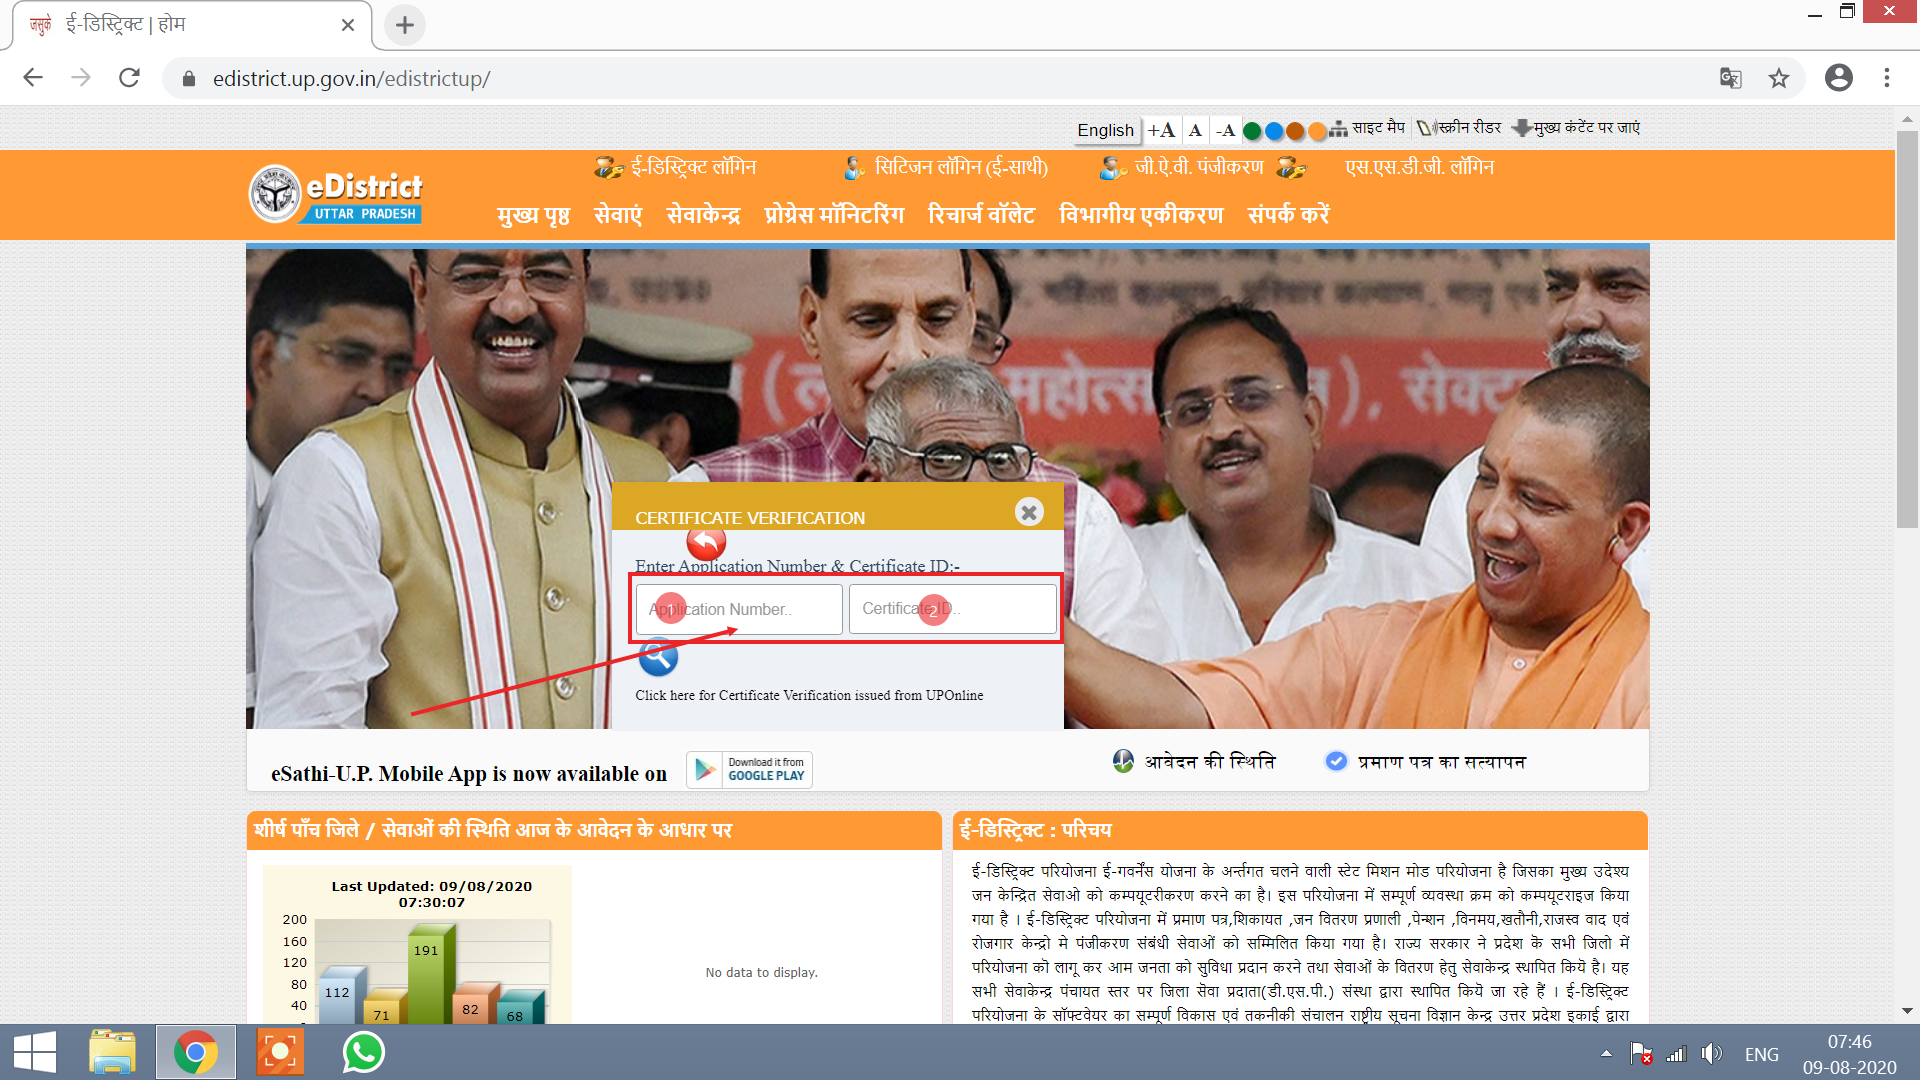Increase font size with +A button
This screenshot has height=1080, width=1920.
pyautogui.click(x=1161, y=130)
